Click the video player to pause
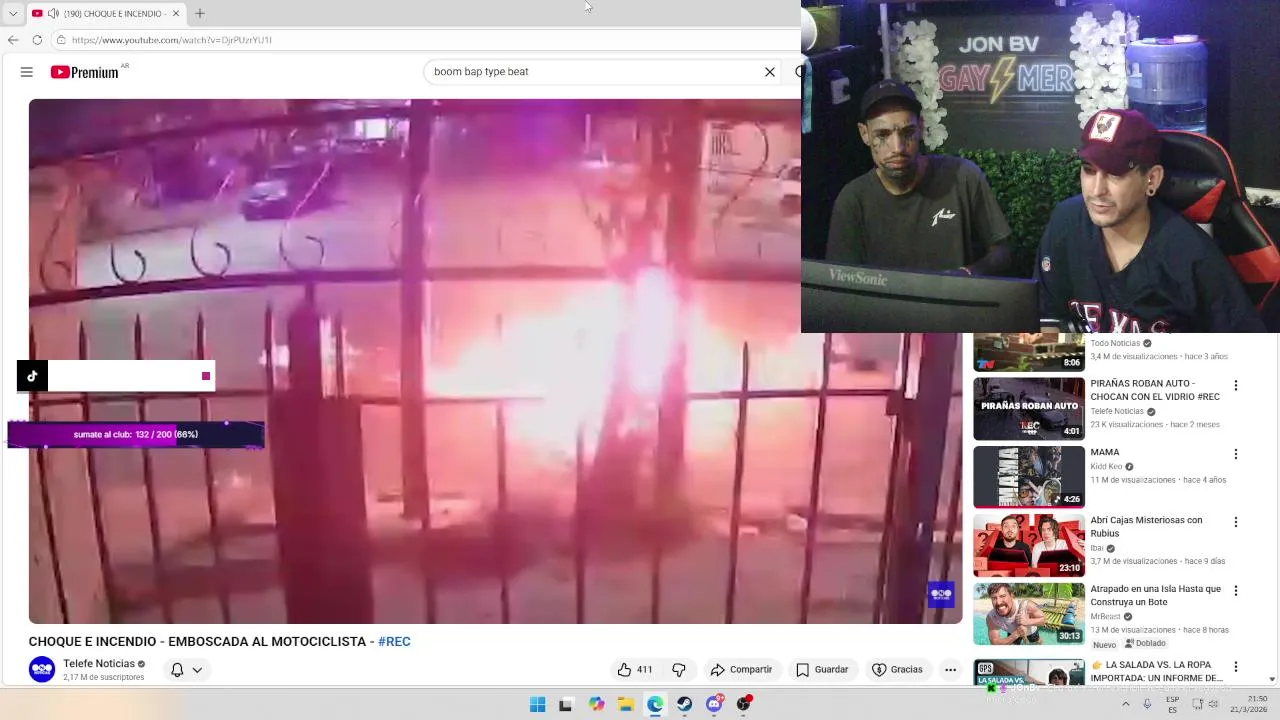 (x=495, y=361)
